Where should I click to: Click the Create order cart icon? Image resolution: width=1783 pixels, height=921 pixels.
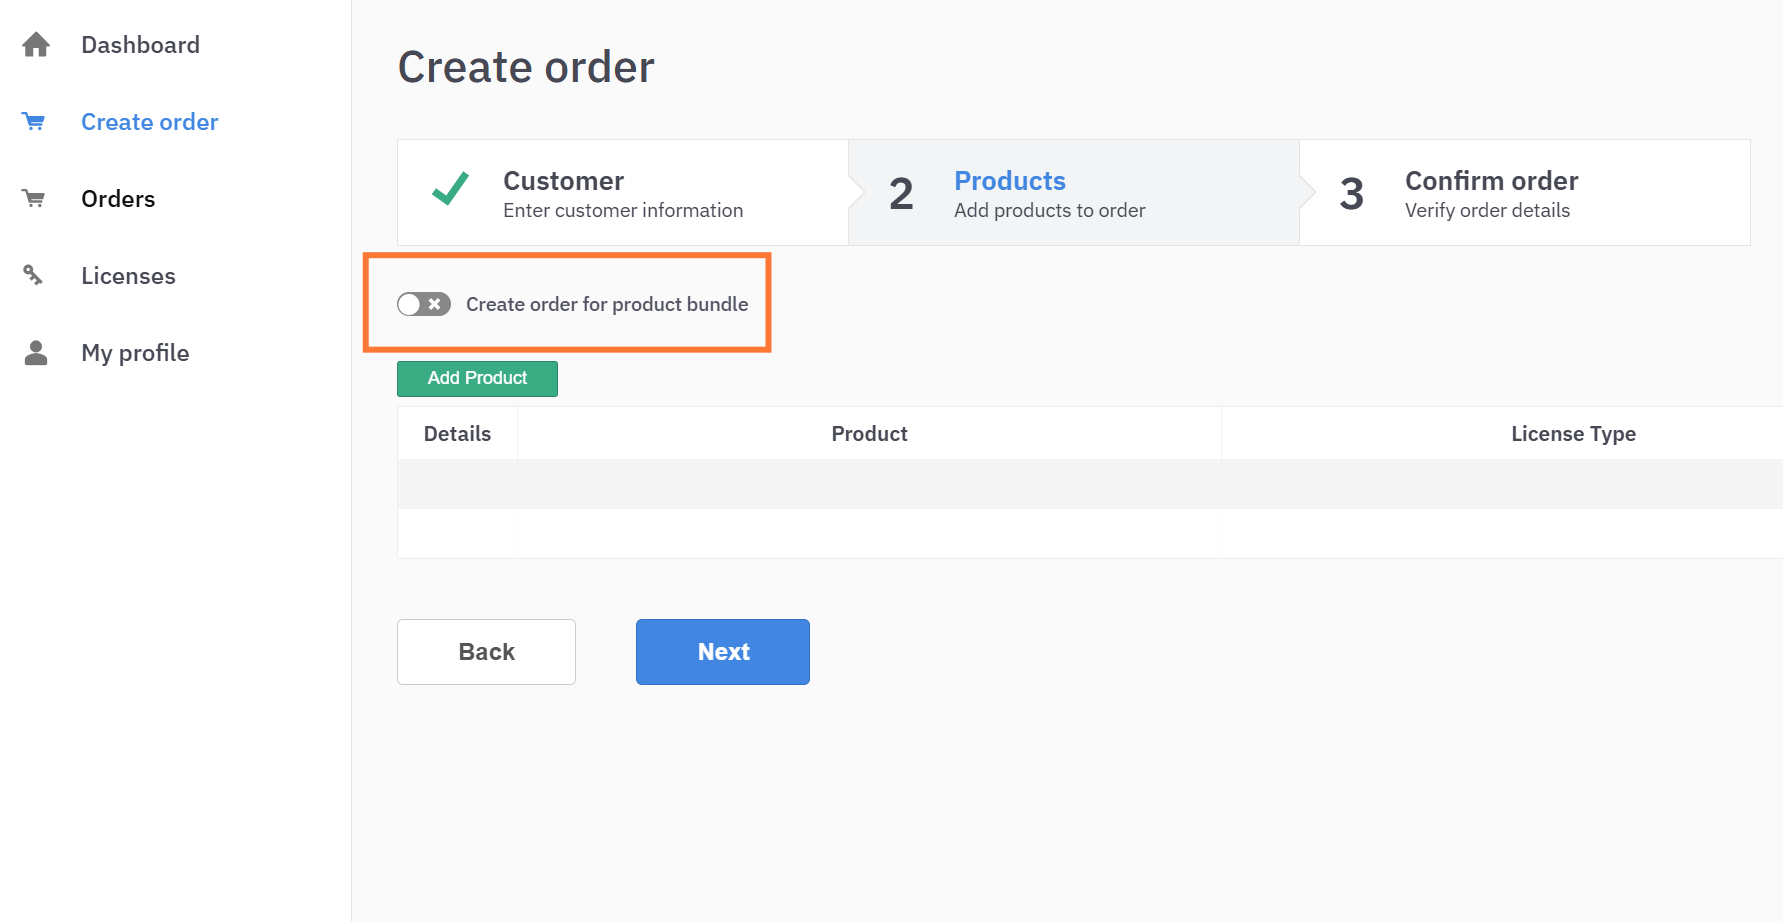pyautogui.click(x=34, y=122)
